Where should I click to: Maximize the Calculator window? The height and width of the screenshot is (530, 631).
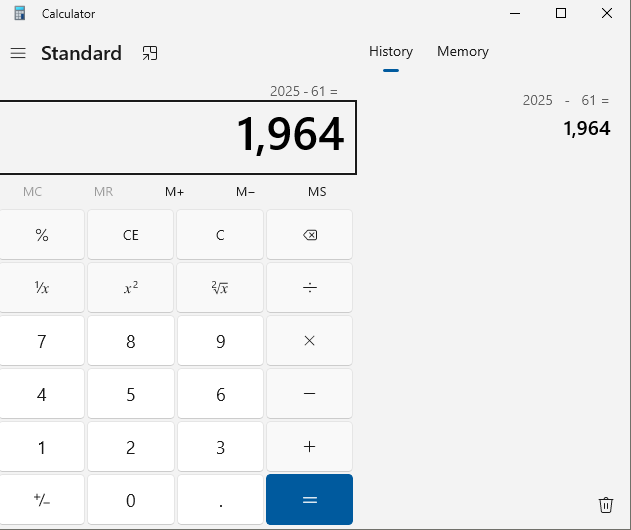pos(561,14)
